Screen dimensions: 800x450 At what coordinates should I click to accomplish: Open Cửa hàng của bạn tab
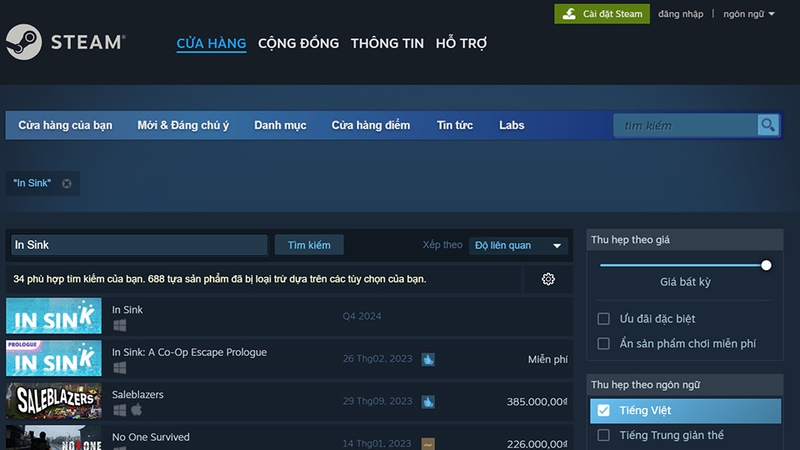(65, 126)
